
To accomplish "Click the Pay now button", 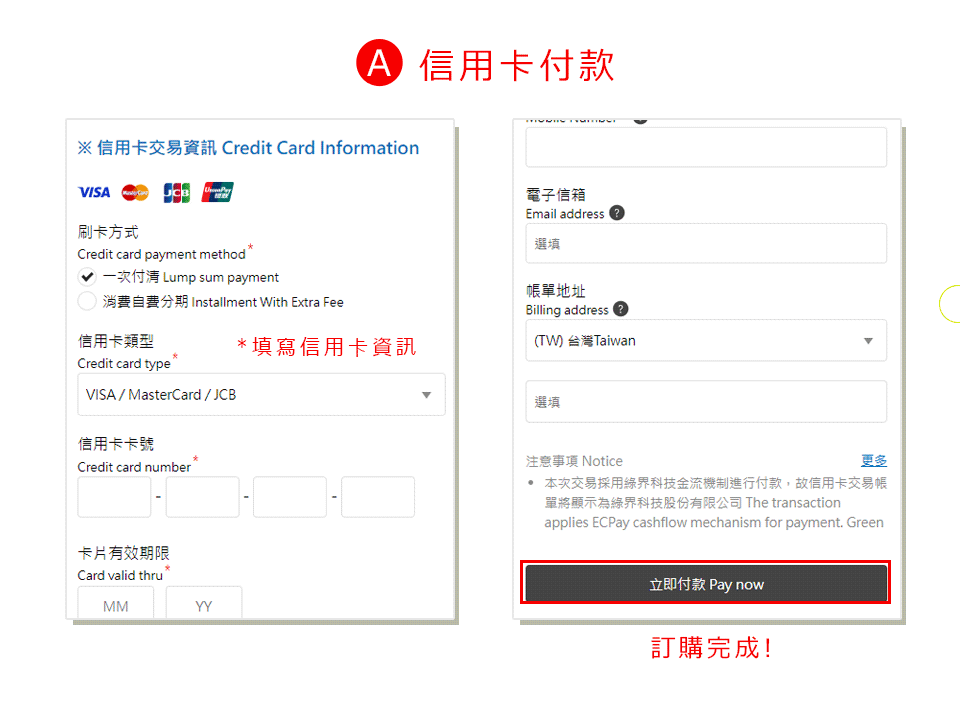I will tap(706, 584).
